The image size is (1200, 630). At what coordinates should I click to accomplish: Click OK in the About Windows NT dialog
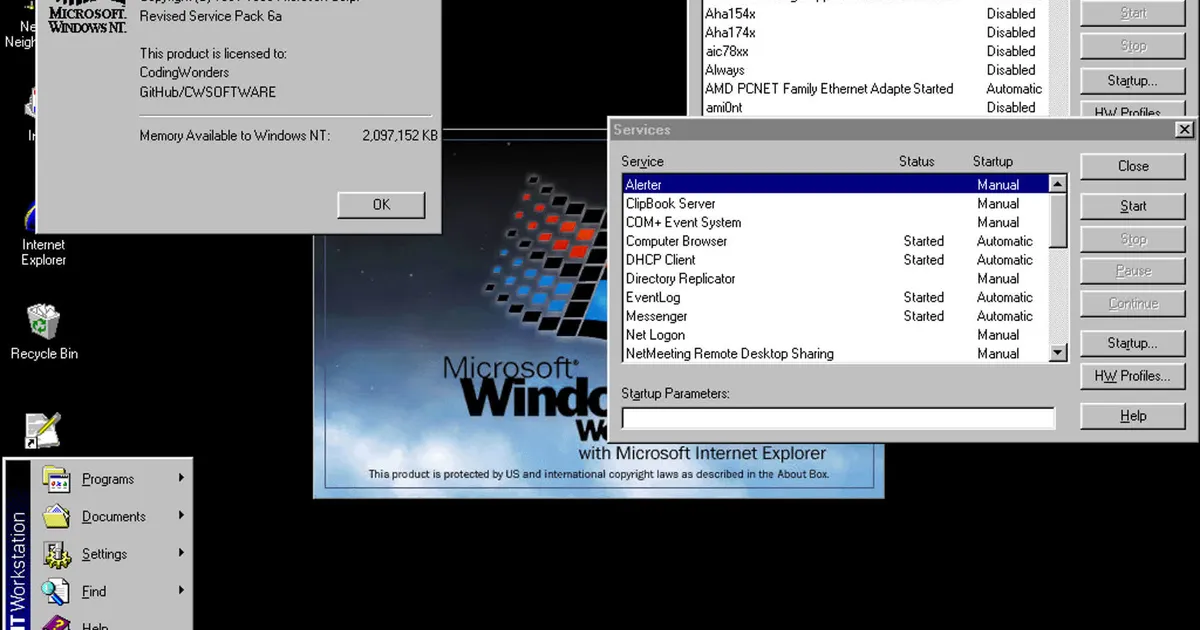click(381, 204)
